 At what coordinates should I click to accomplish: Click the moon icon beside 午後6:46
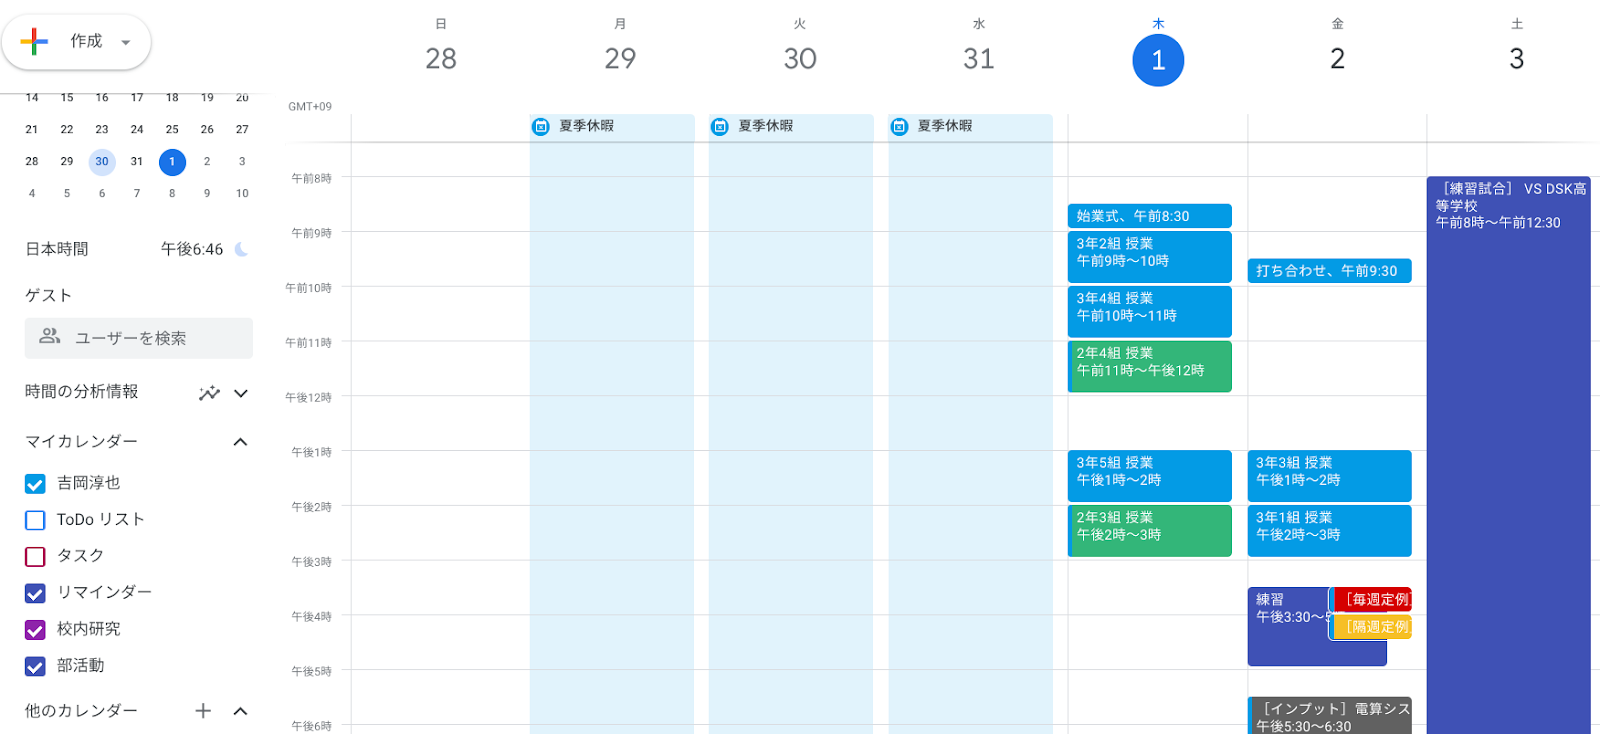pyautogui.click(x=241, y=249)
